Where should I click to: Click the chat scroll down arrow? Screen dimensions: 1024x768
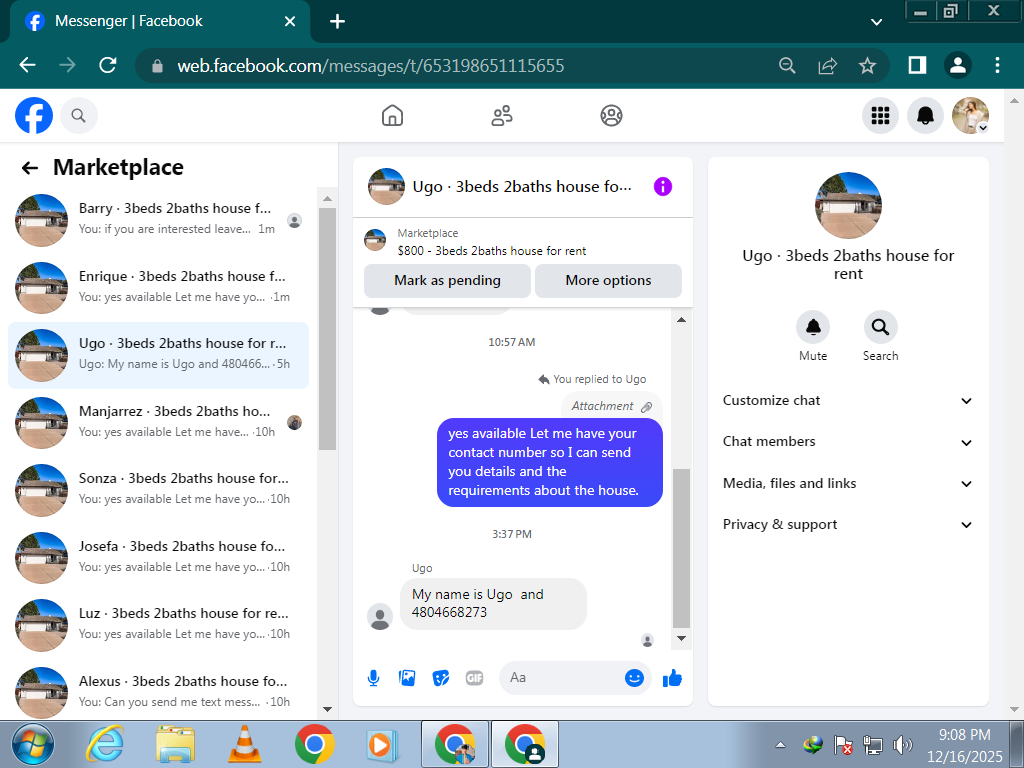(681, 638)
